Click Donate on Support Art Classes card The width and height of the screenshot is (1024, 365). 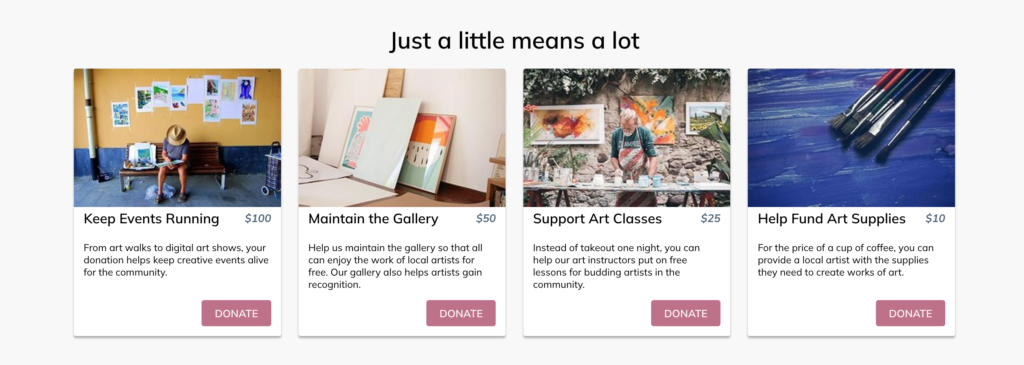pyautogui.click(x=685, y=313)
